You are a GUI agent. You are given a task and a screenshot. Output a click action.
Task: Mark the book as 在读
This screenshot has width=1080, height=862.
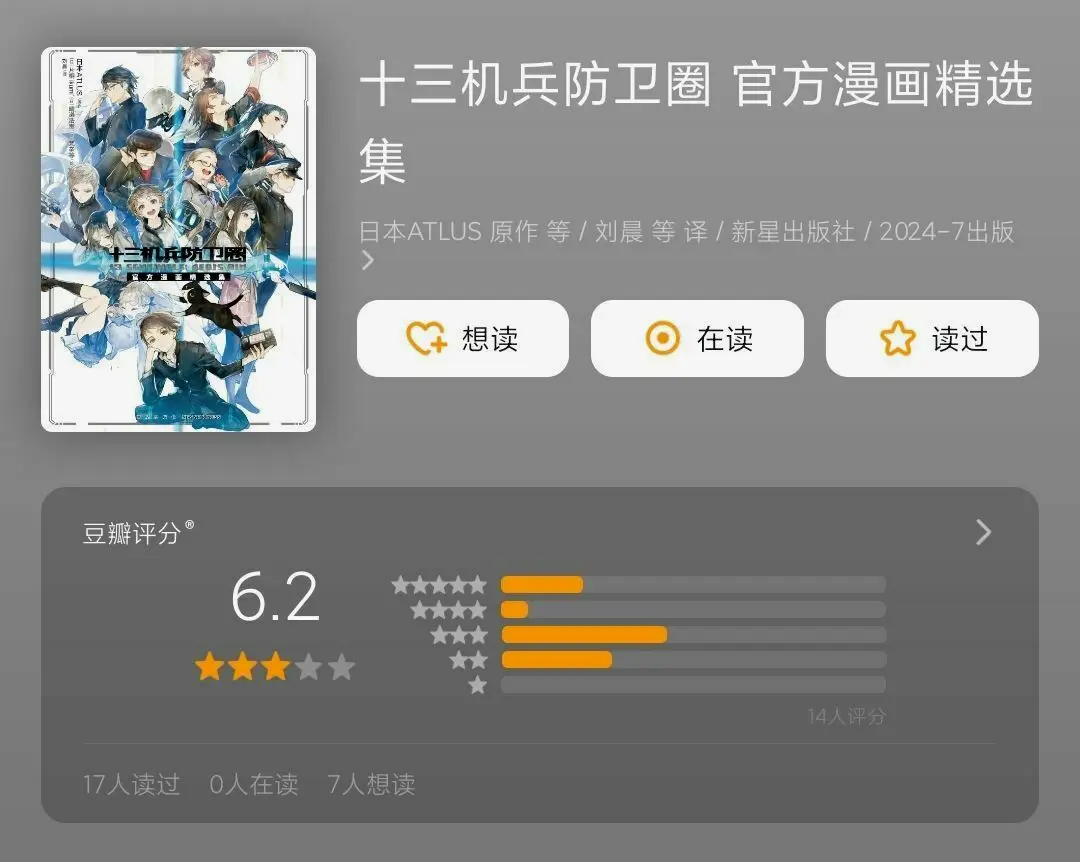coord(697,338)
